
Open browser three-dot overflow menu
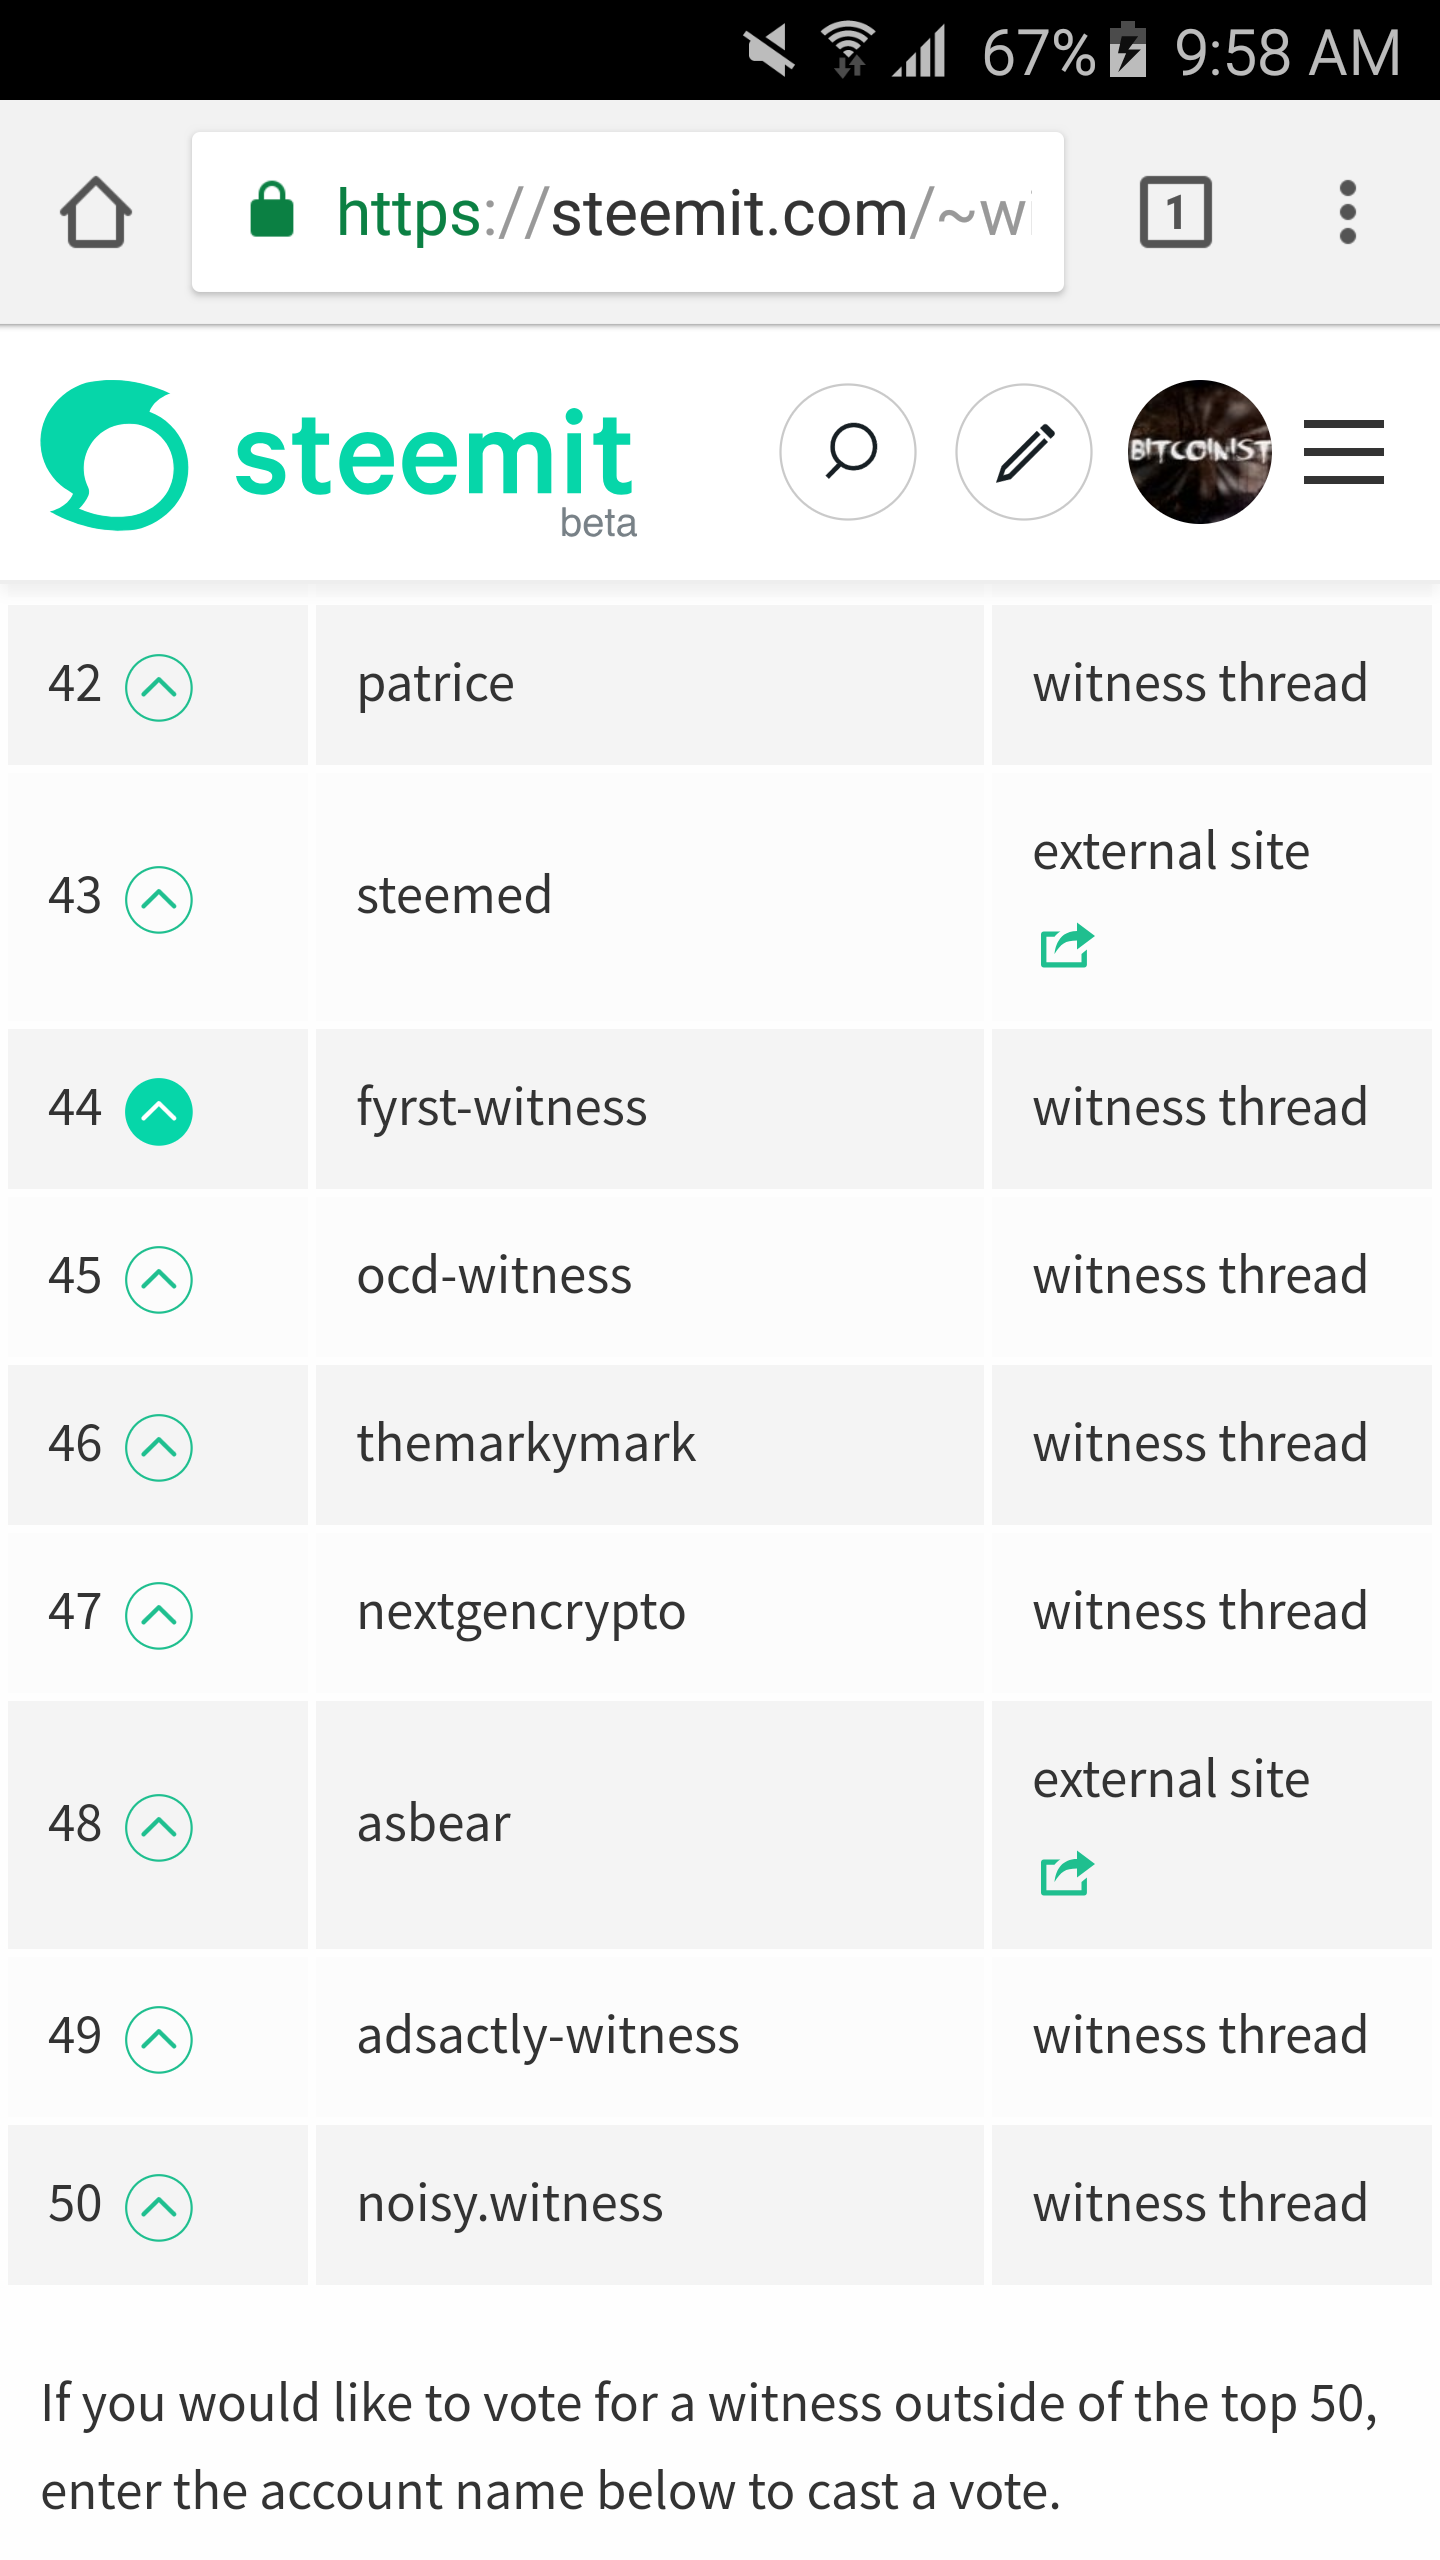coord(1348,212)
